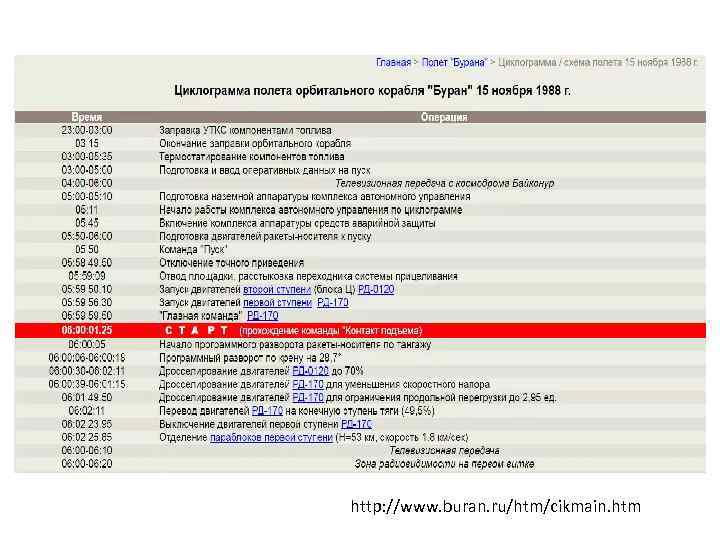720x540 pixels.
Task: Open РД-170 link in 05:59:56.30 row
Action: click(333, 303)
